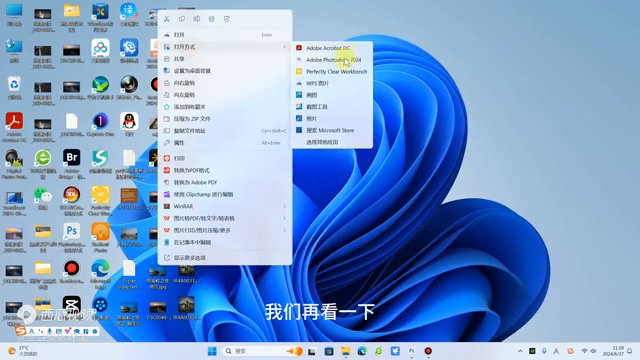
Task: Click the rename icon in the context menu
Action: (196, 19)
